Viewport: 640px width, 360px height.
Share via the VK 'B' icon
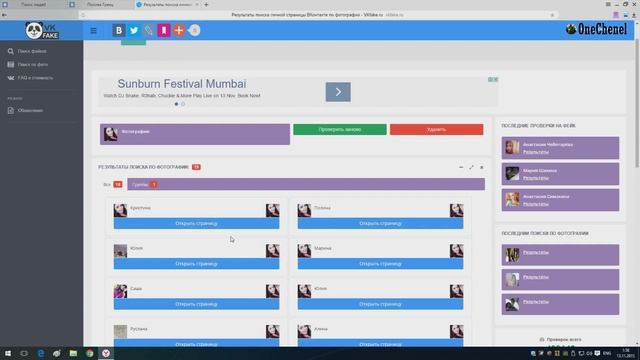119,31
